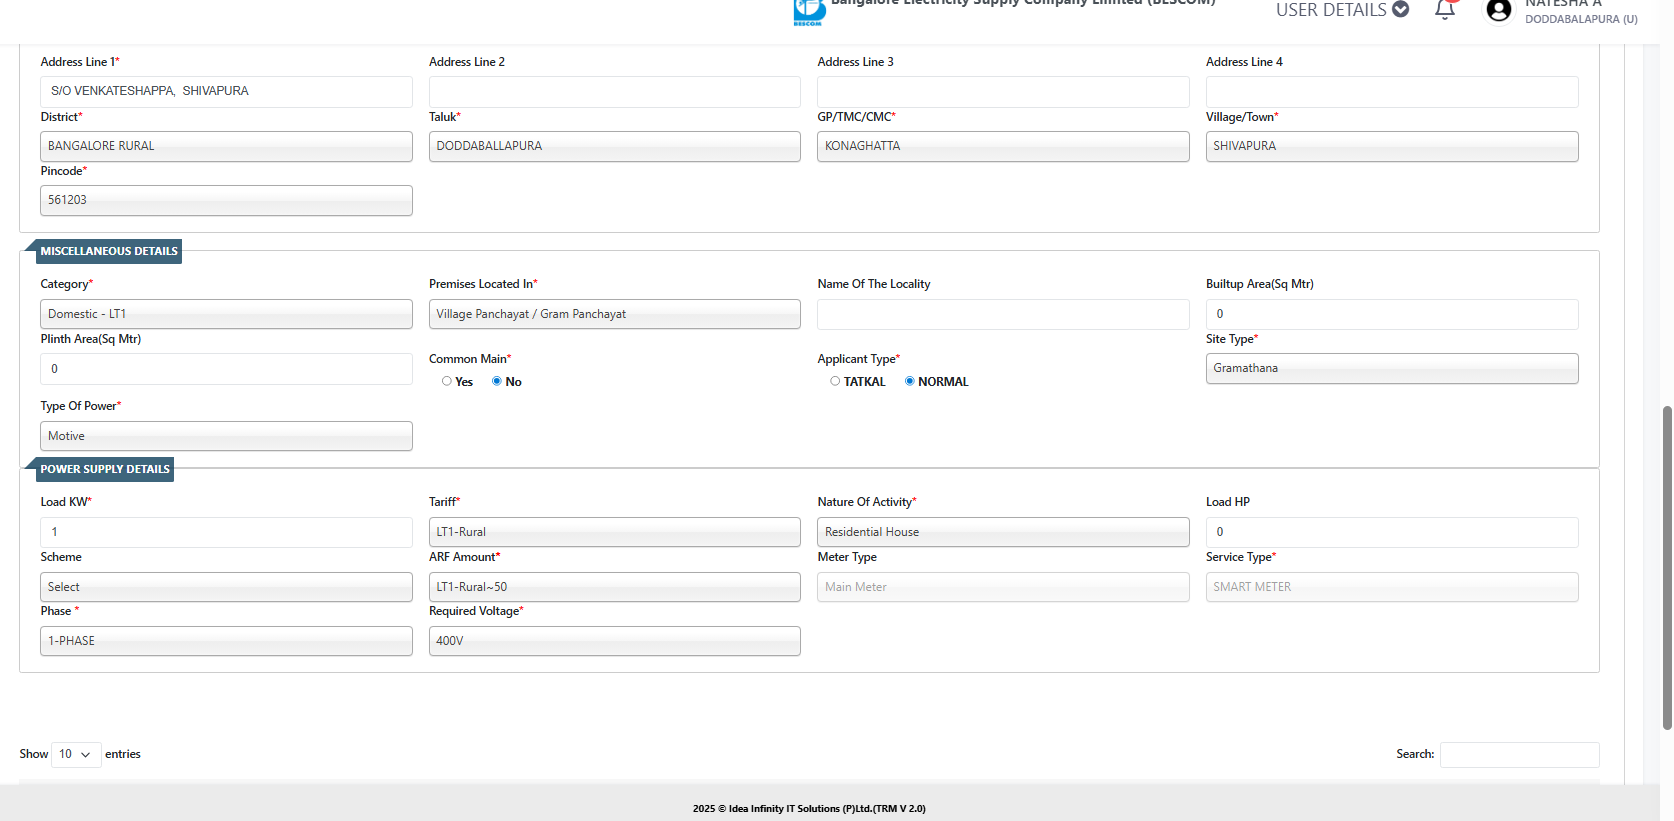Click into the Search input field

tap(1518, 755)
